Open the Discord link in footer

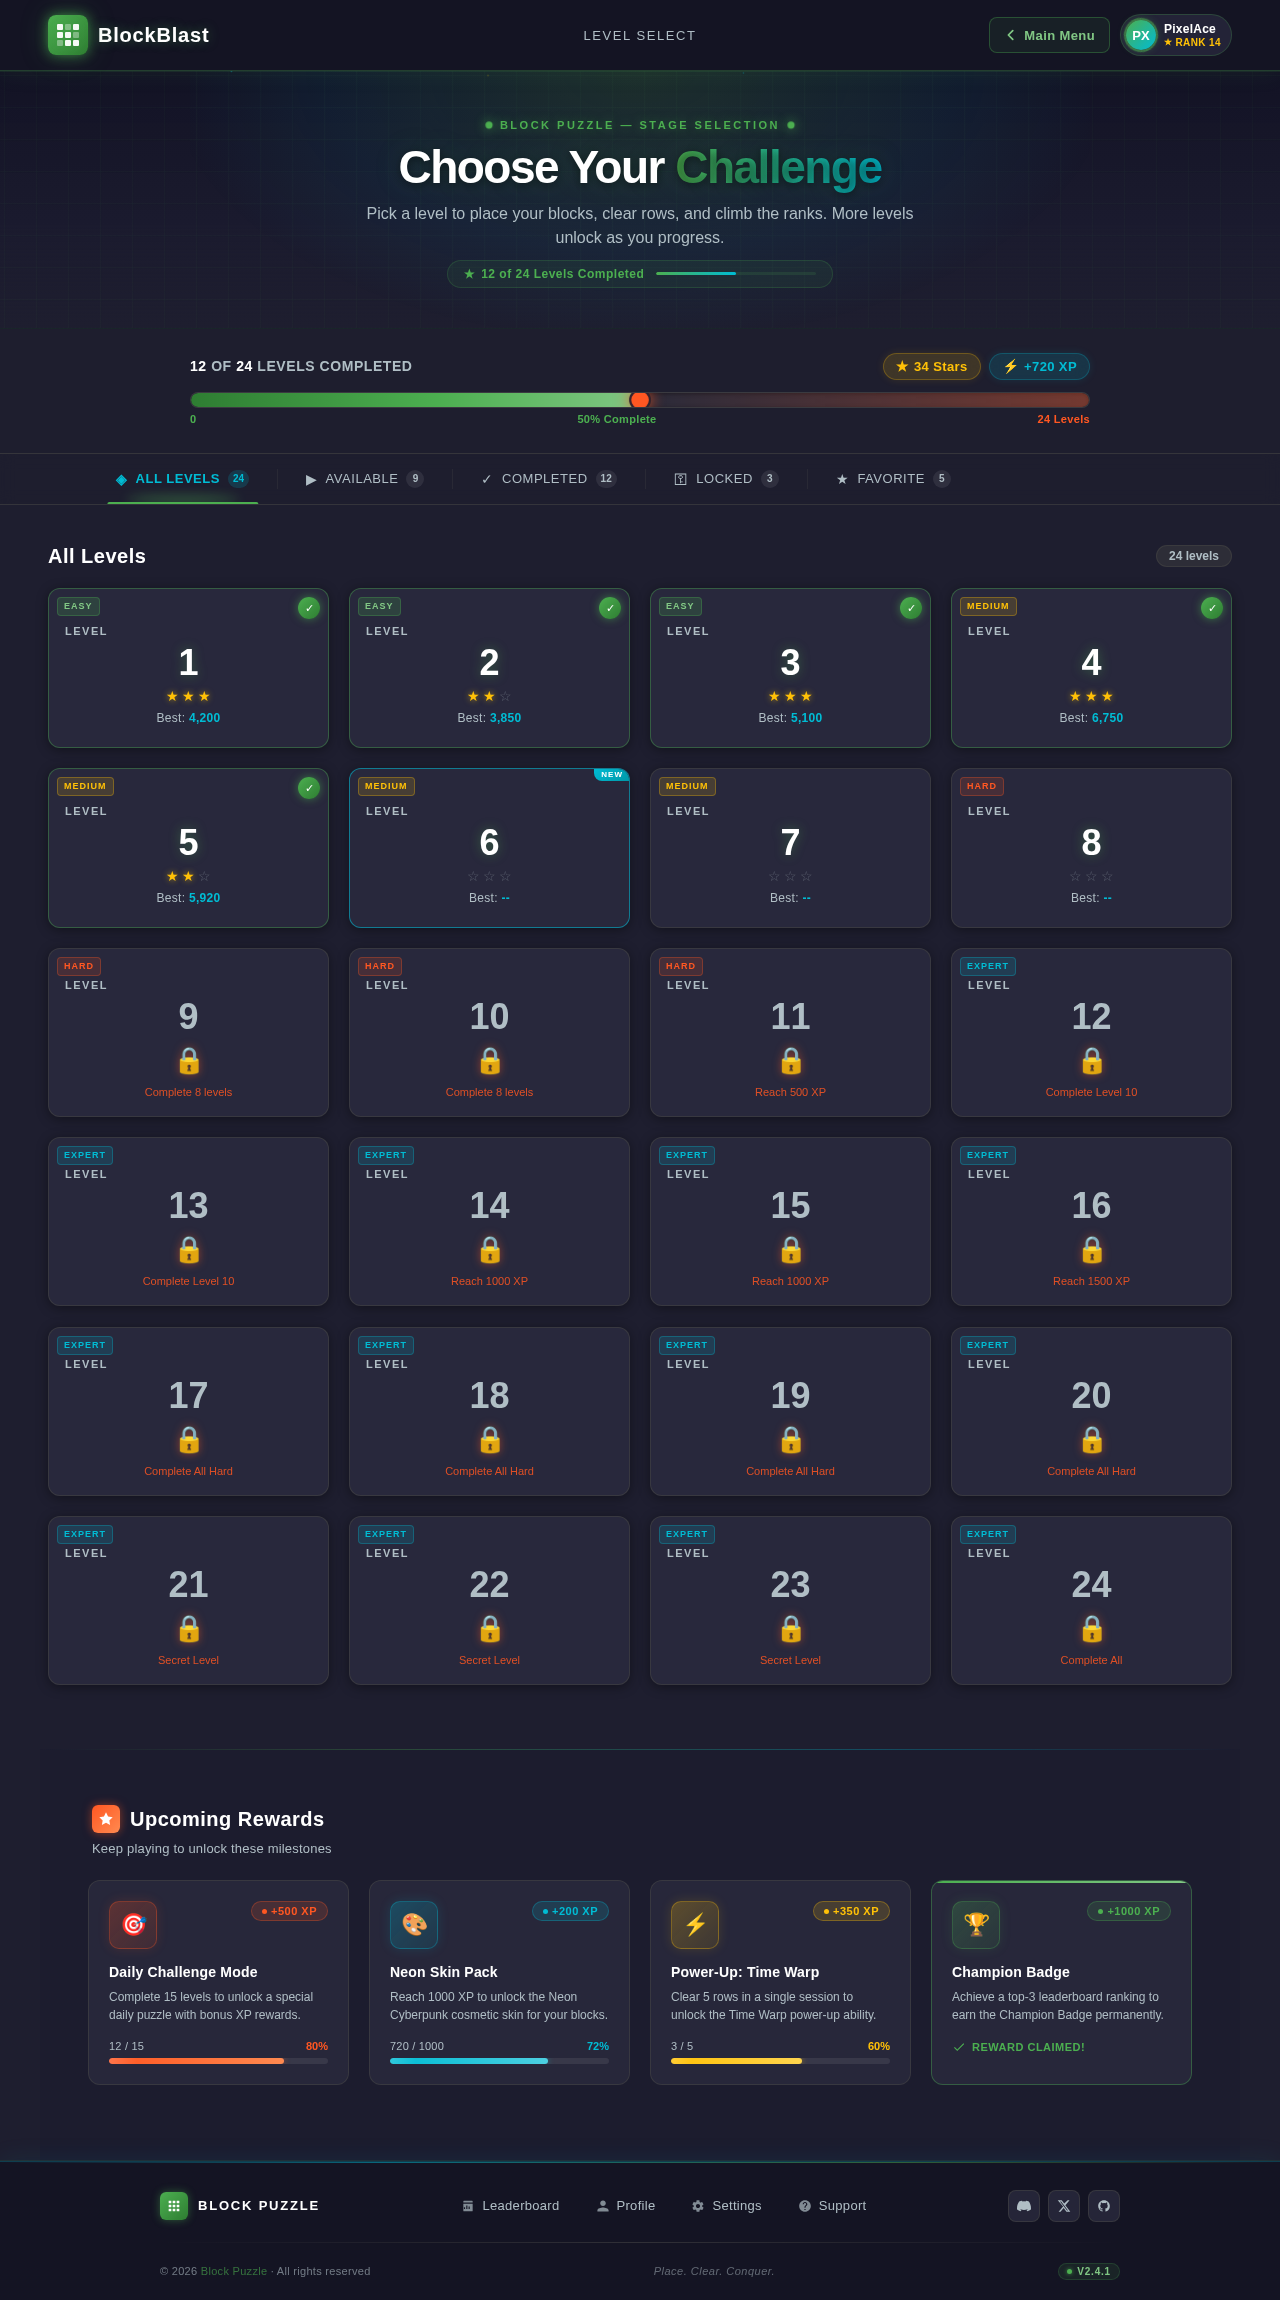point(1024,2206)
